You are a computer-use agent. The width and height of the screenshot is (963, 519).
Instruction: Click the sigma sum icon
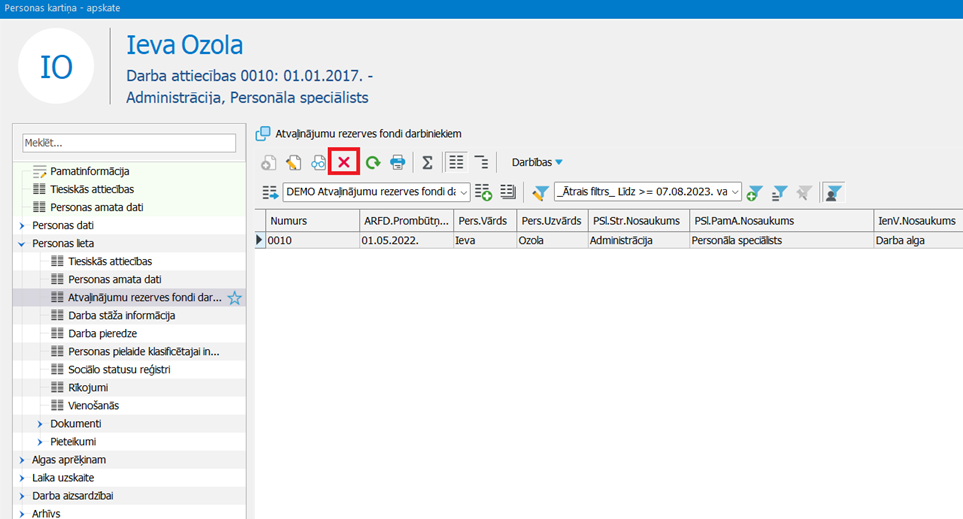click(x=427, y=163)
